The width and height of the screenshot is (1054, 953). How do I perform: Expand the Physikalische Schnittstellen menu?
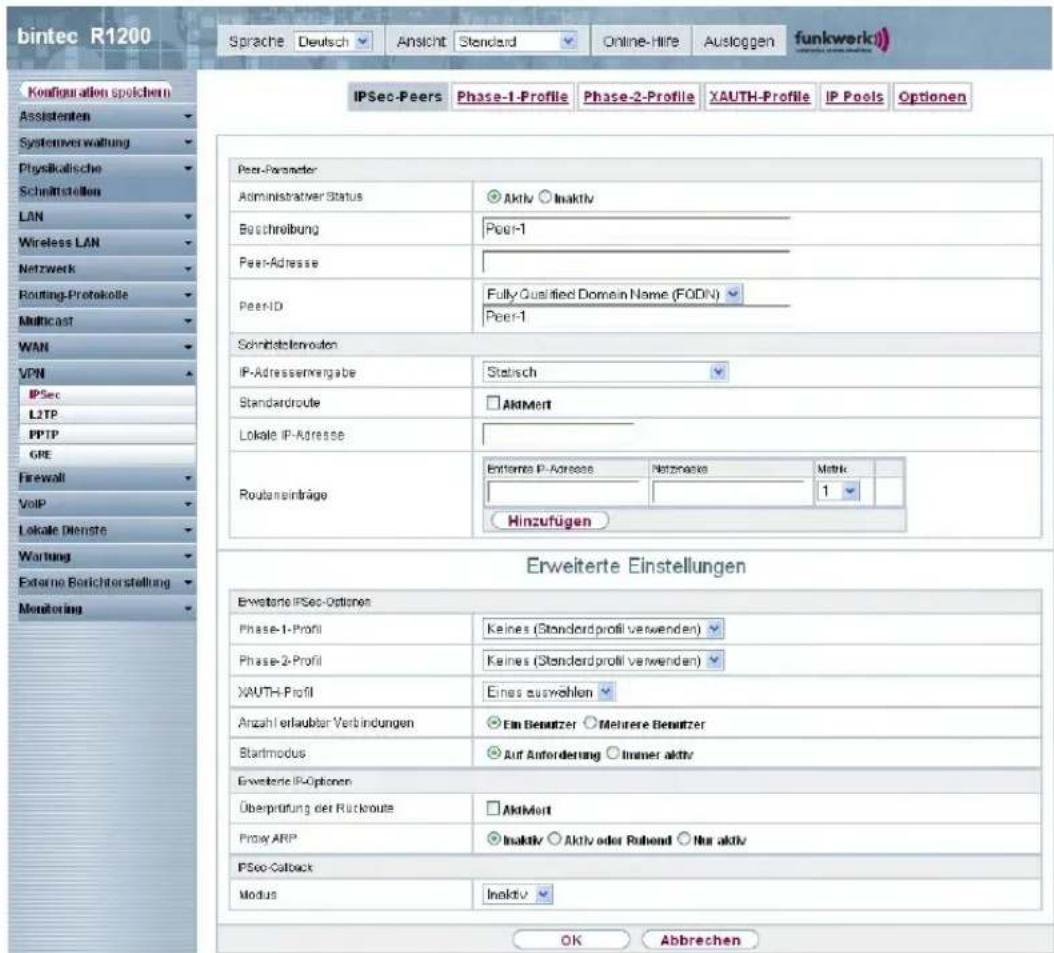(x=104, y=179)
